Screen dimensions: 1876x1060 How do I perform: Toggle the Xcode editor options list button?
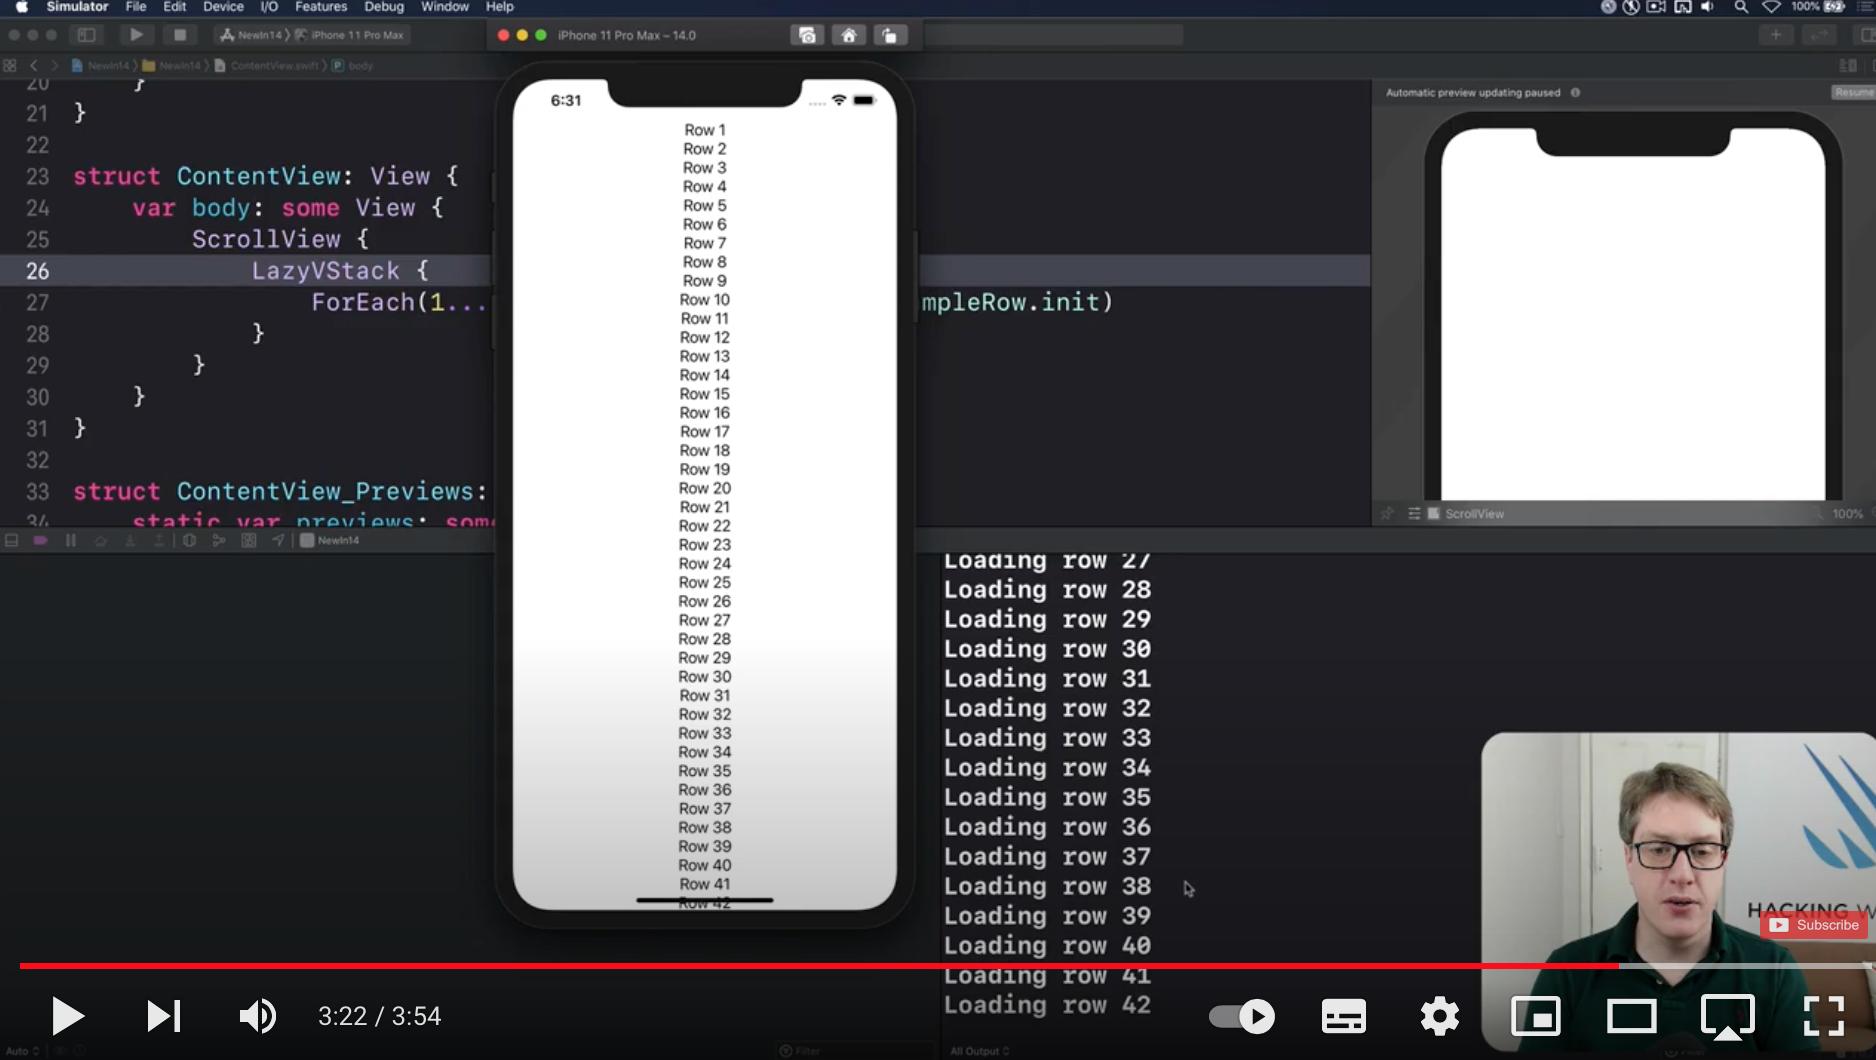(x=1848, y=66)
